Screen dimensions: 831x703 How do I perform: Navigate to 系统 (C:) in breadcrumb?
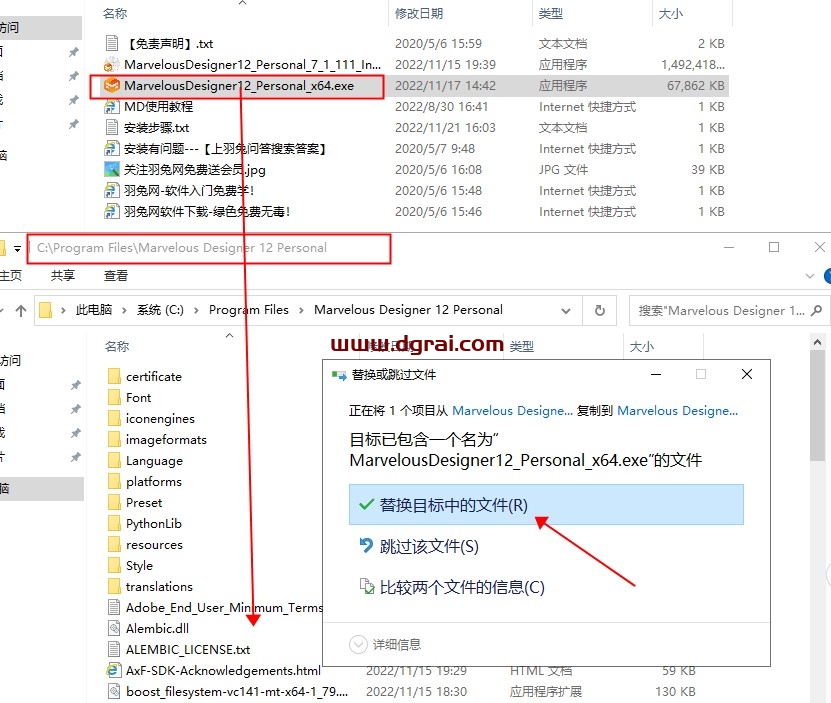(x=160, y=310)
